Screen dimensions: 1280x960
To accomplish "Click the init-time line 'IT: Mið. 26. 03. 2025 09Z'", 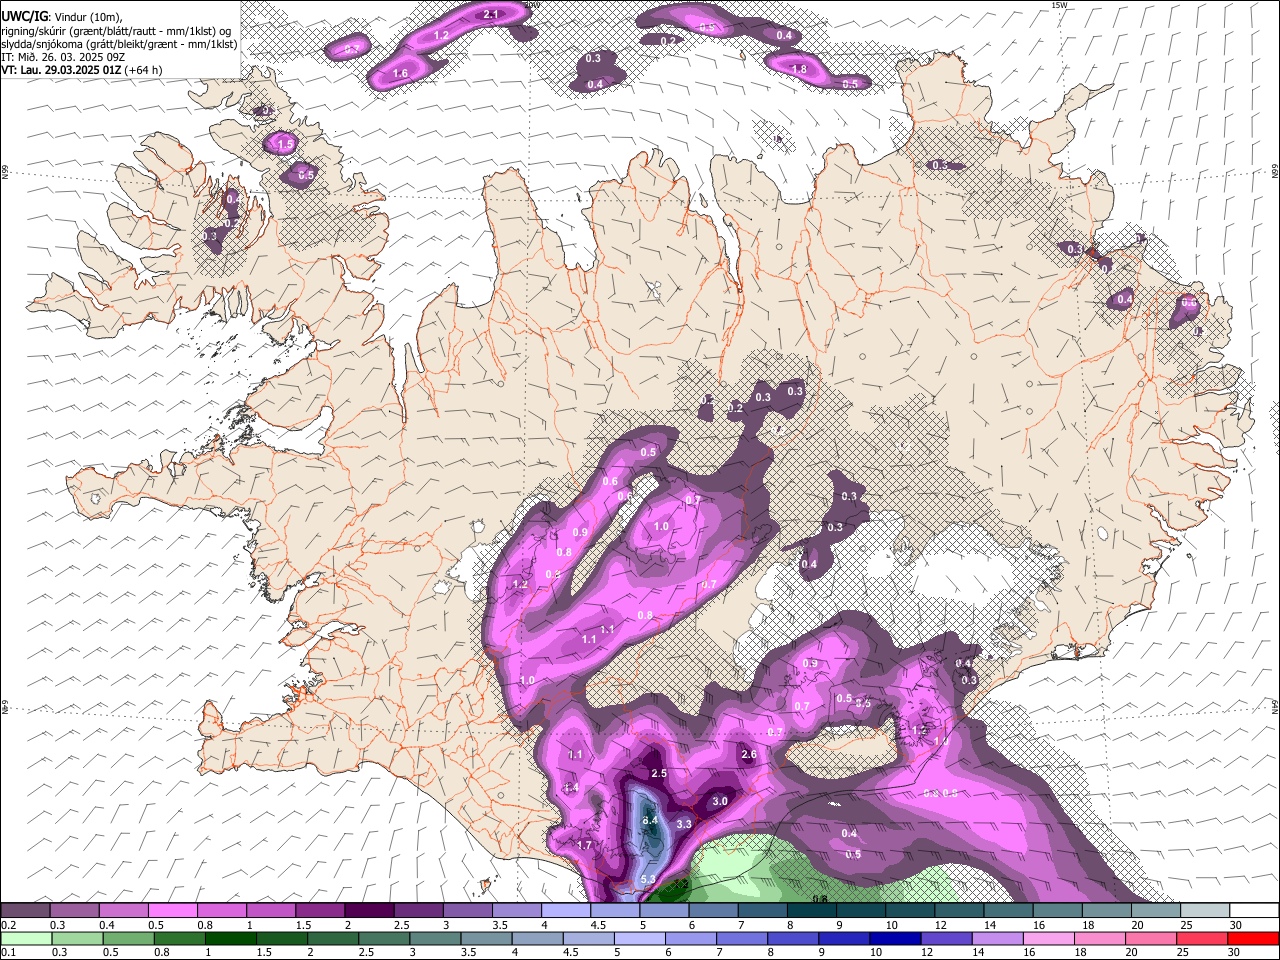I will [62, 57].
